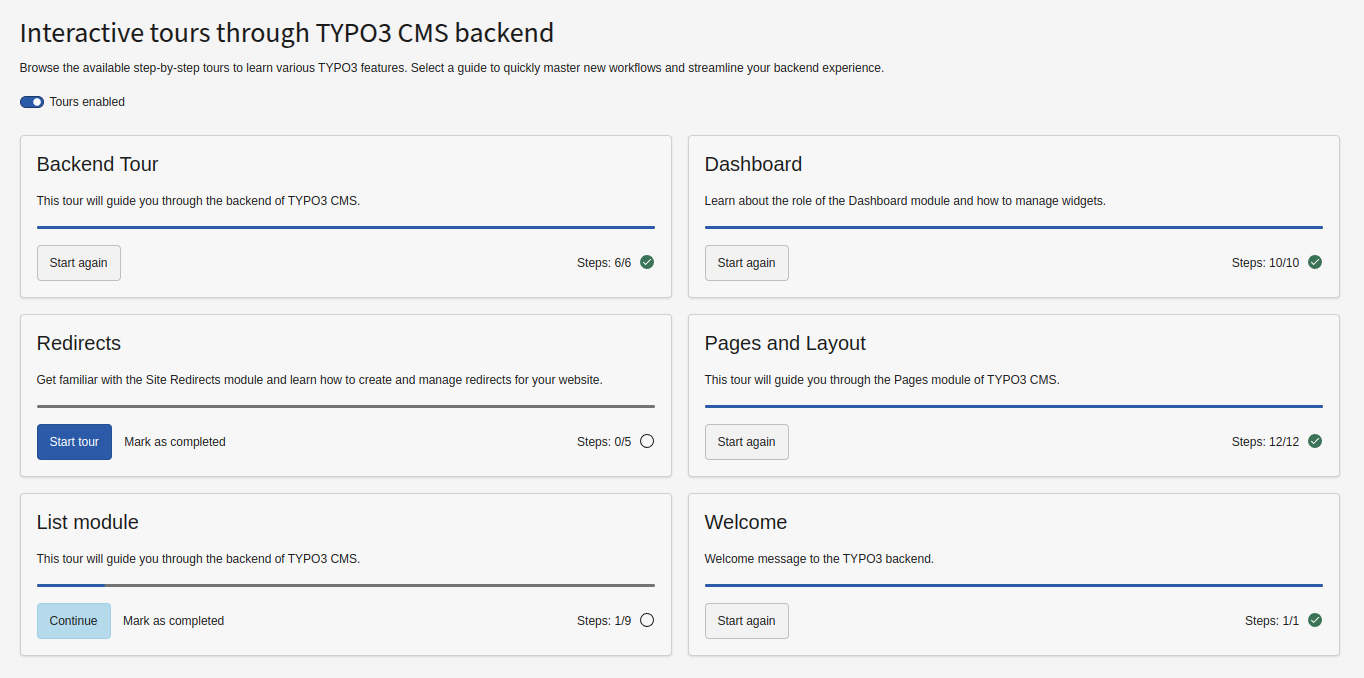This screenshot has width=1364, height=678.
Task: Click Start again for Dashboard tour
Action: [x=747, y=263]
